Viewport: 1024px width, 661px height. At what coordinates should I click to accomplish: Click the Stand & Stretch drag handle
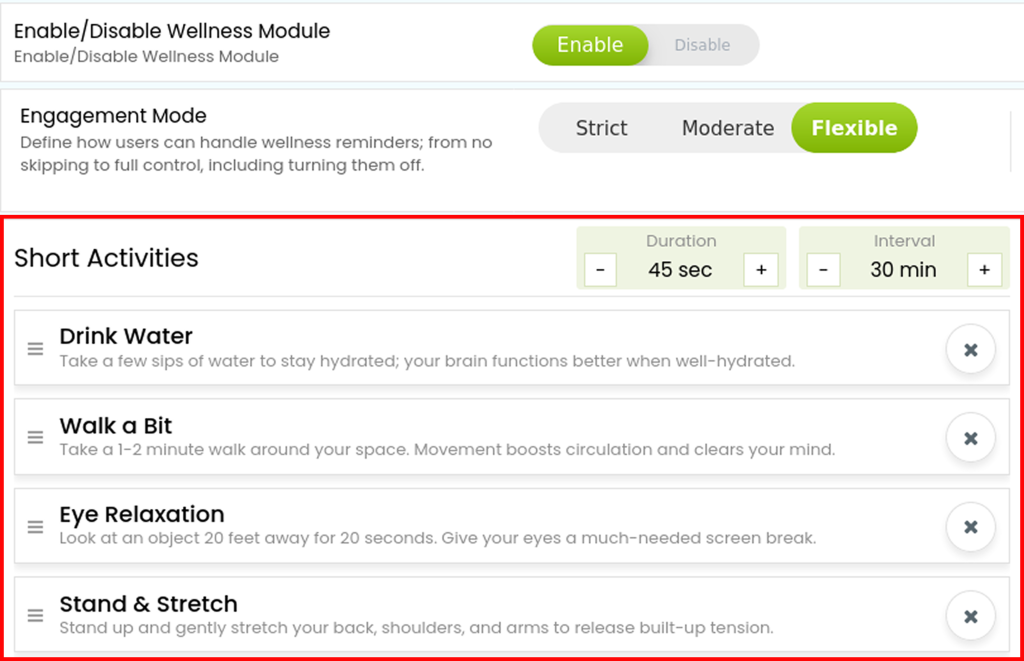pos(35,615)
